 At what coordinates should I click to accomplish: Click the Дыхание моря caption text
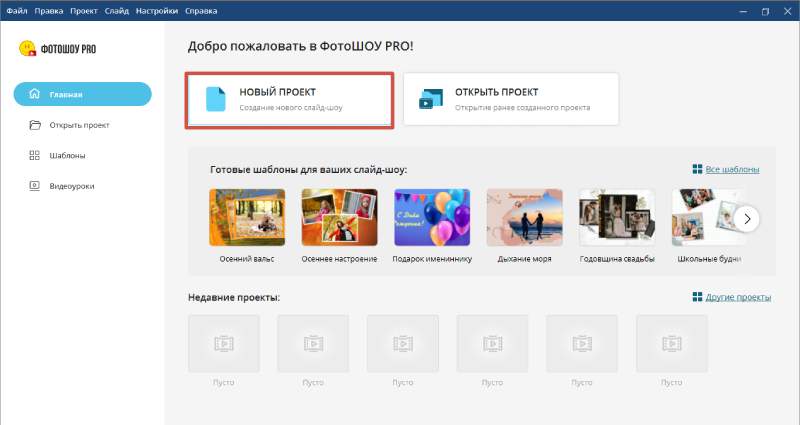(524, 259)
